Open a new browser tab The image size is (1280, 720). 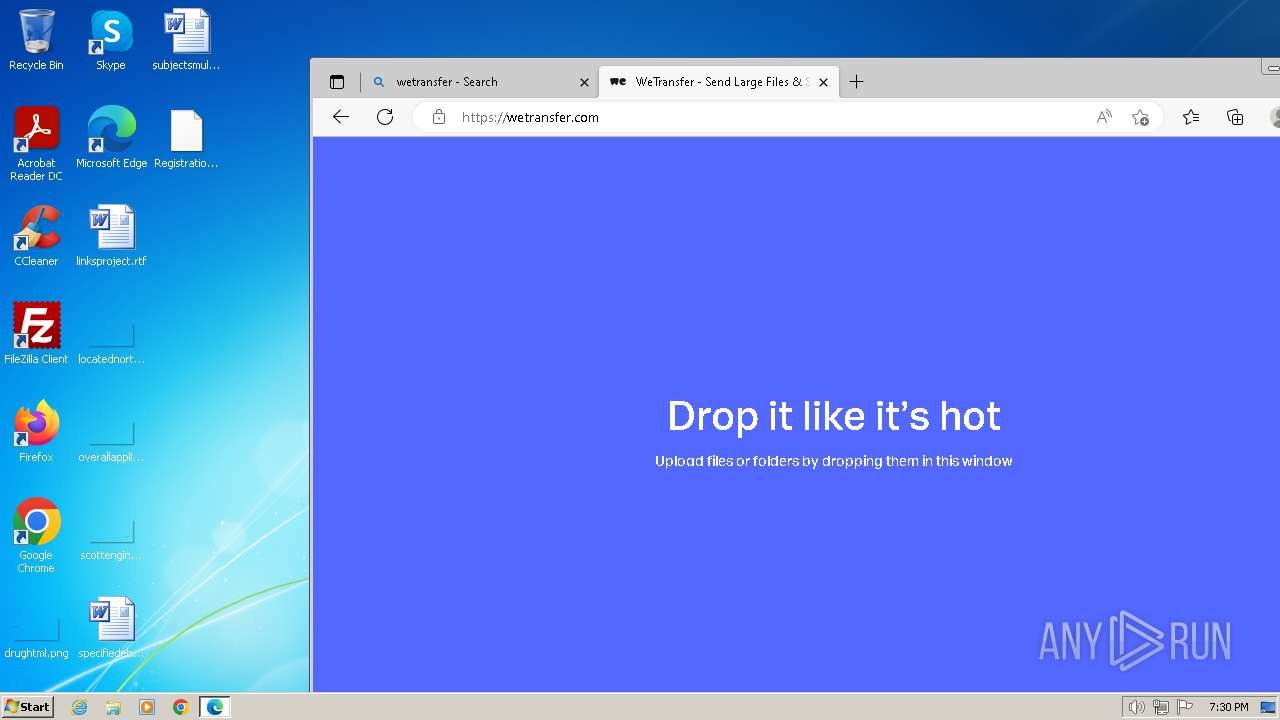[x=856, y=82]
